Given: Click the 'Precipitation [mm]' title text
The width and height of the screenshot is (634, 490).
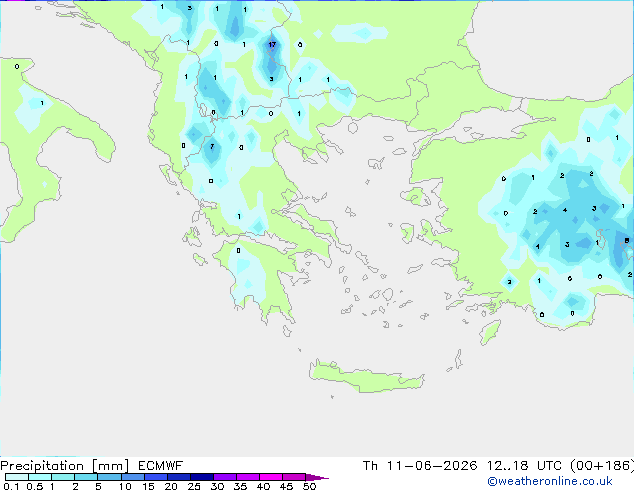Looking at the screenshot, I should pyautogui.click(x=65, y=466).
